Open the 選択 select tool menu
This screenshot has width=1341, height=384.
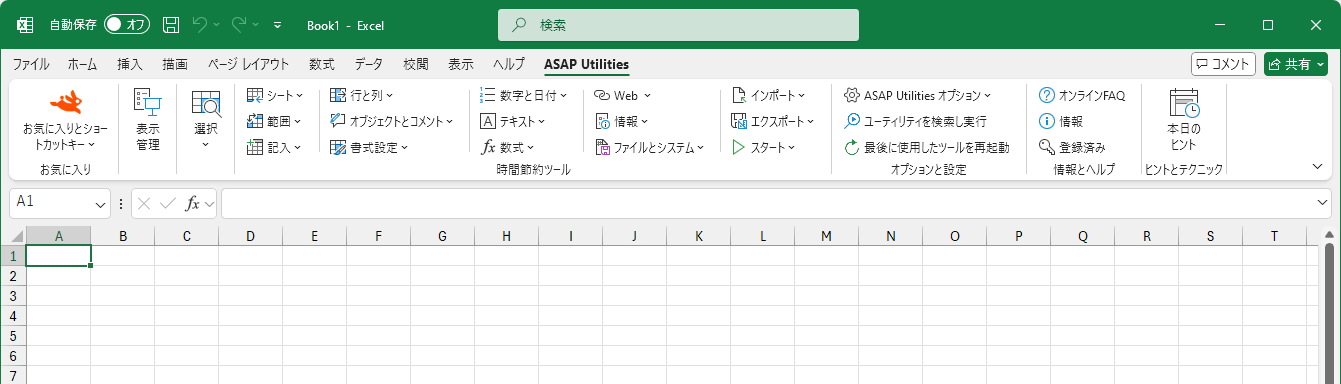coord(206,119)
